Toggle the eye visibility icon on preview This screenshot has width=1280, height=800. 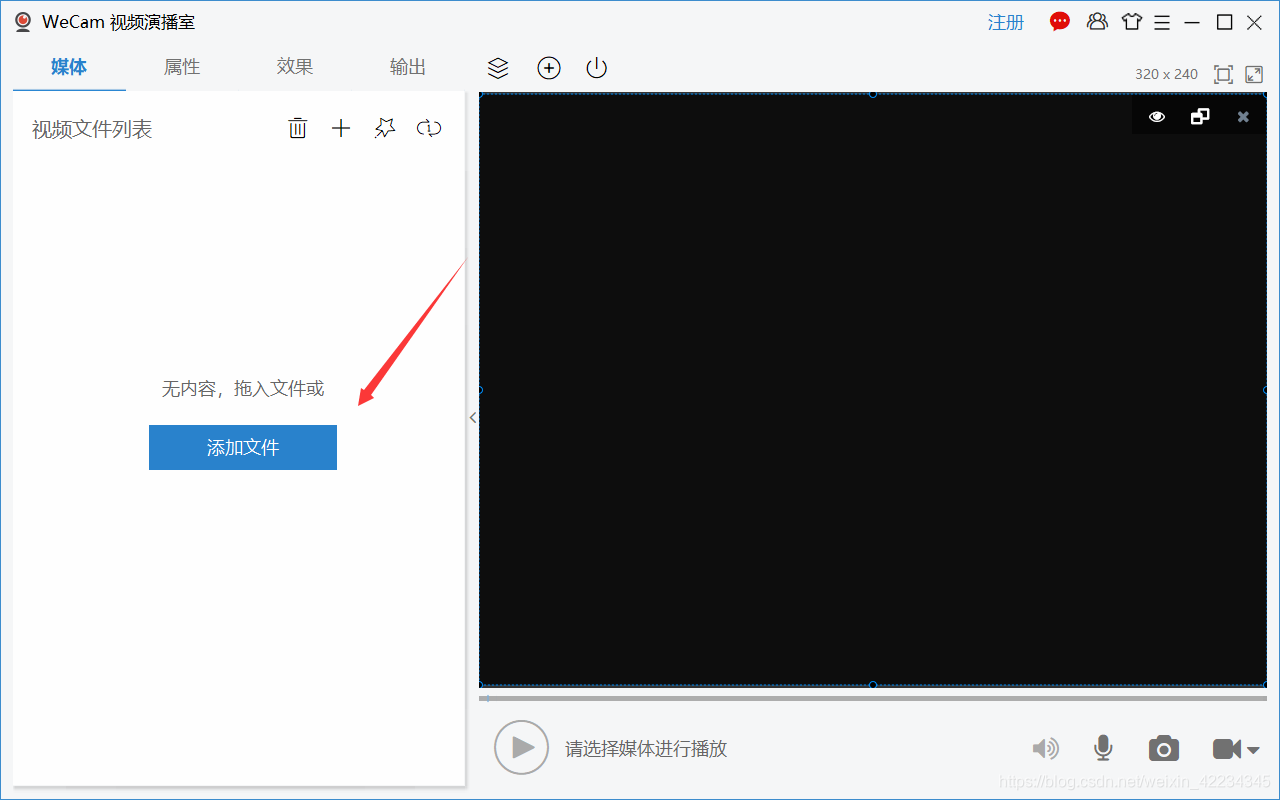pos(1157,117)
